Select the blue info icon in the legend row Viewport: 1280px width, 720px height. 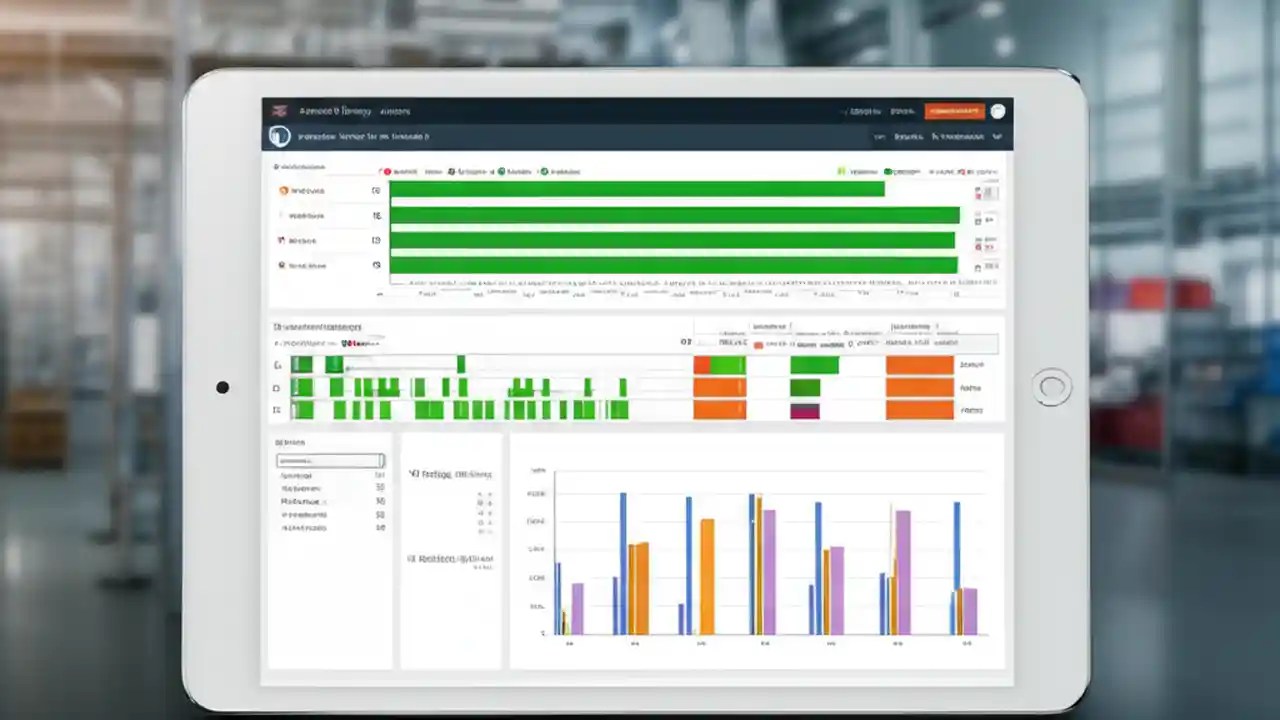[x=451, y=171]
